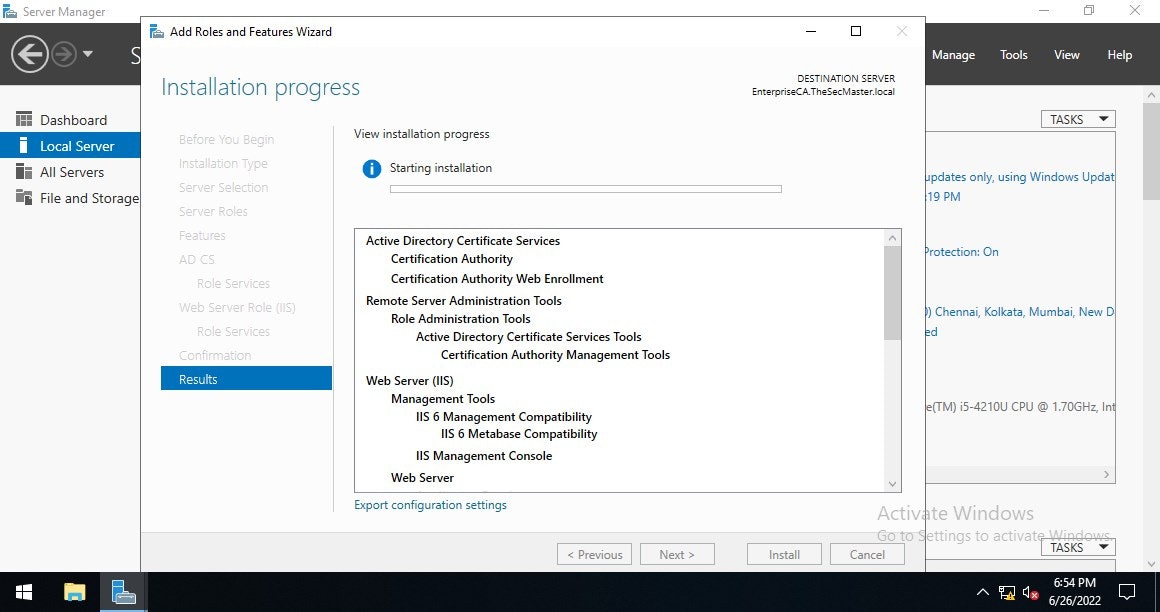Viewport: 1160px width, 612px height.
Task: Open the Help menu
Action: (x=1119, y=55)
